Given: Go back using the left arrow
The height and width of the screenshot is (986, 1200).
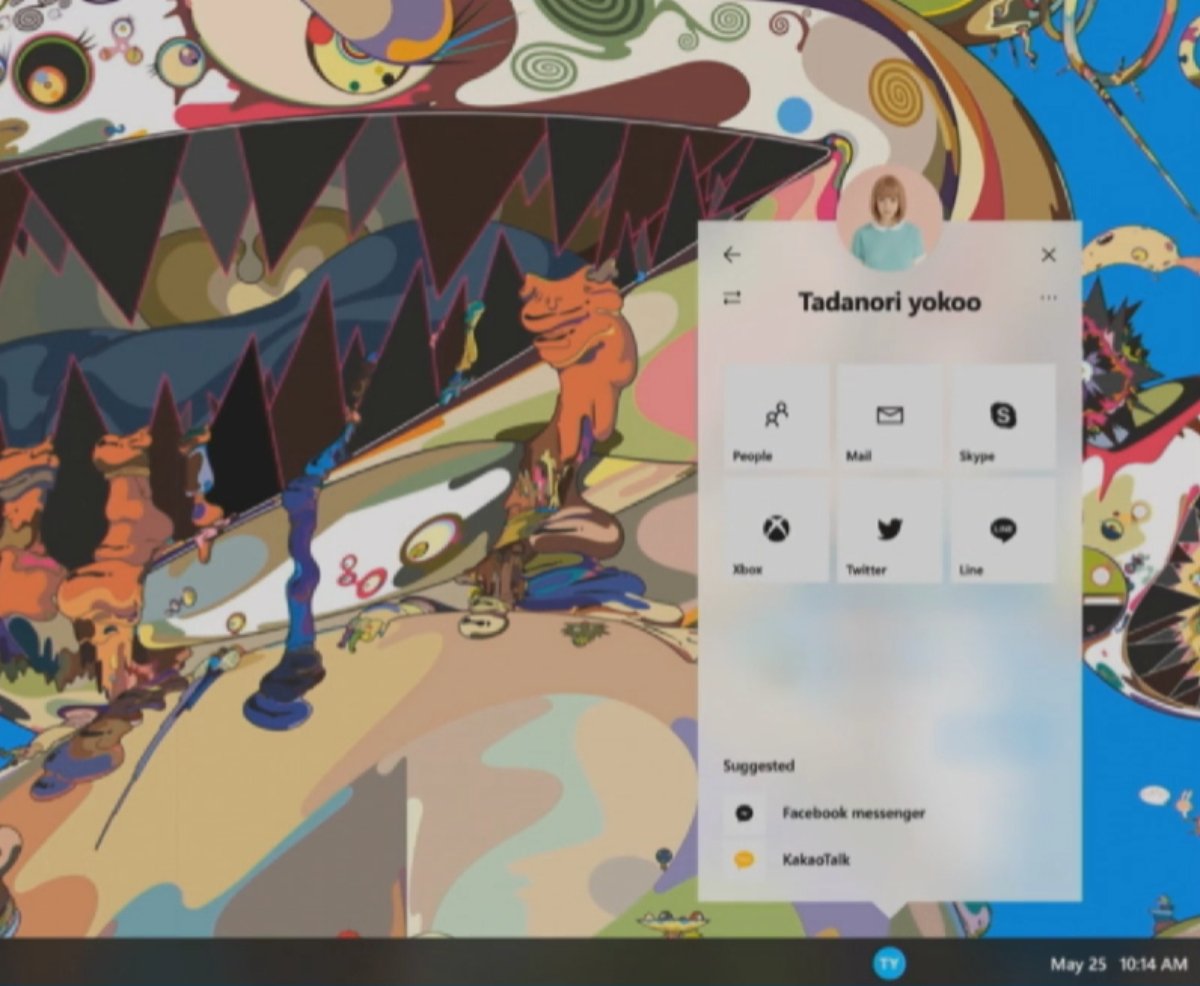Looking at the screenshot, I should point(732,255).
